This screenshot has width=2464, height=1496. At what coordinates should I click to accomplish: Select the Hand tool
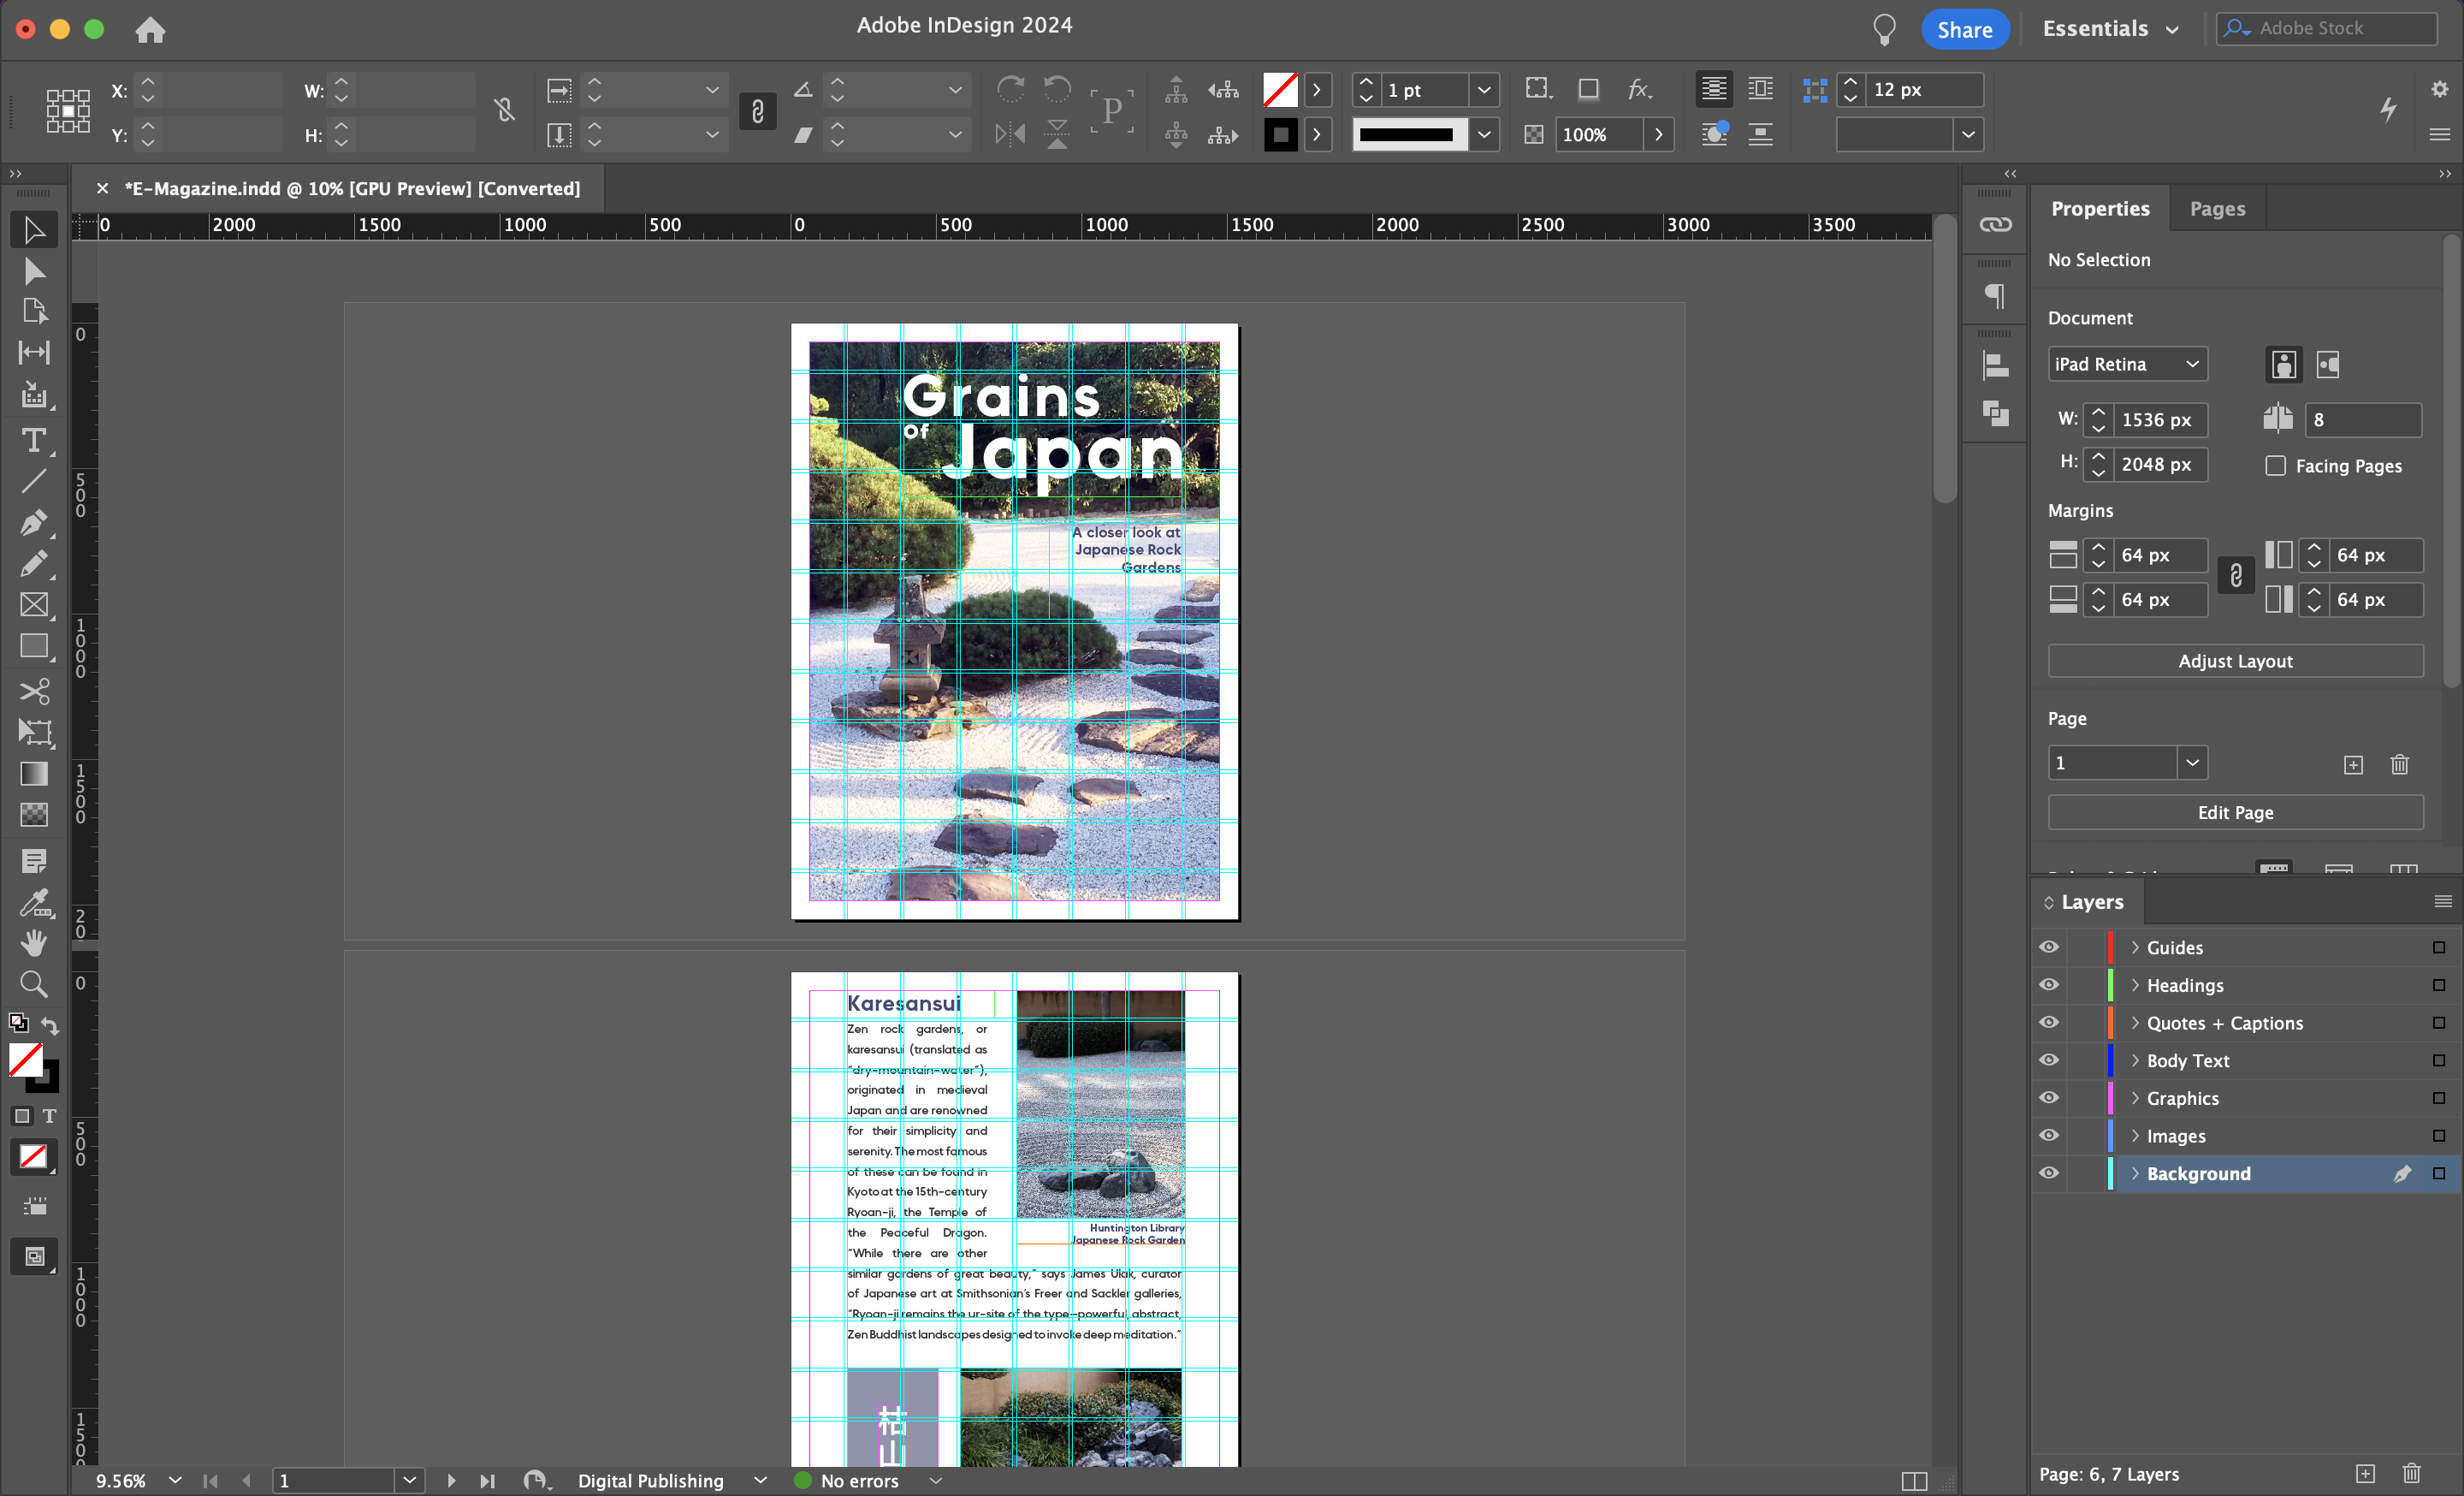[x=34, y=943]
